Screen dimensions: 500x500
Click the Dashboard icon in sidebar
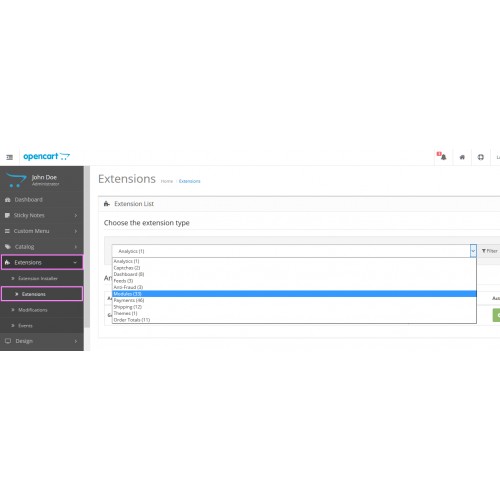pos(8,200)
